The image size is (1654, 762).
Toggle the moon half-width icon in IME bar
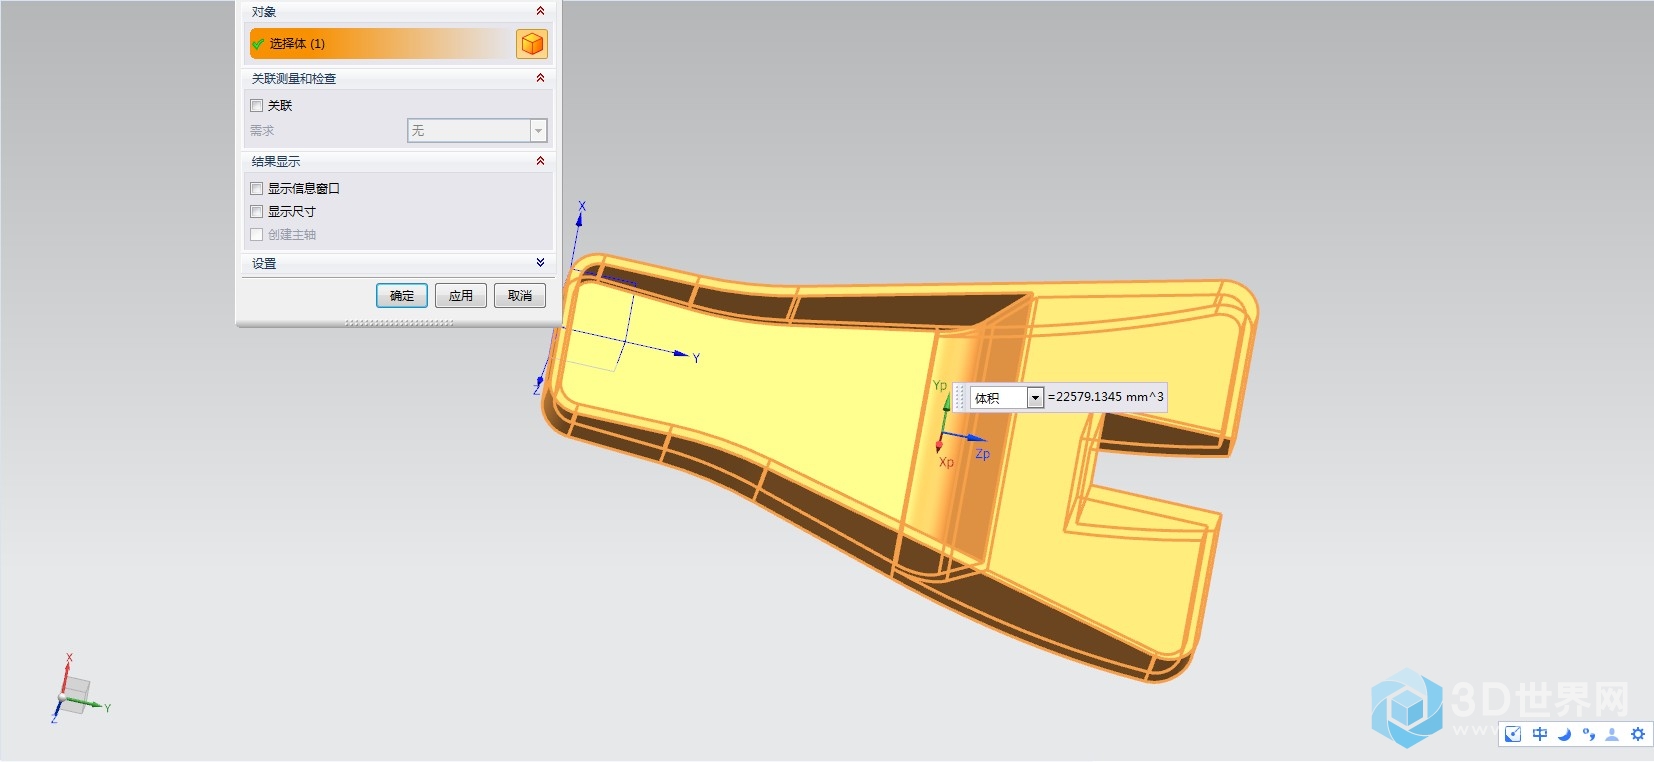[1565, 734]
